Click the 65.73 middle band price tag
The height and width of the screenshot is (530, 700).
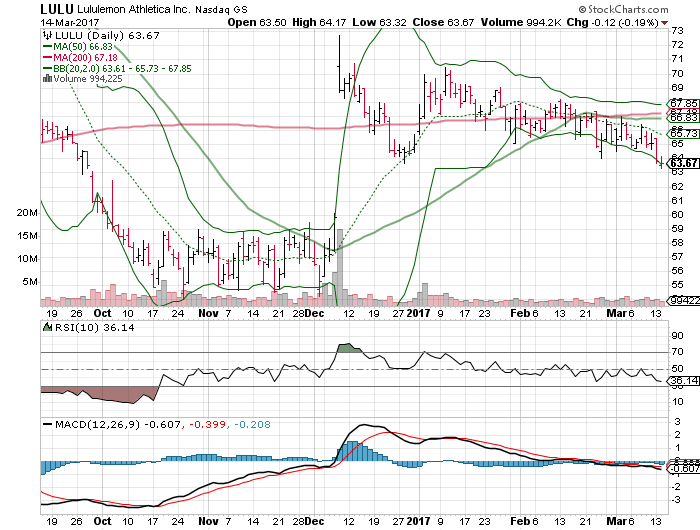pyautogui.click(x=683, y=133)
